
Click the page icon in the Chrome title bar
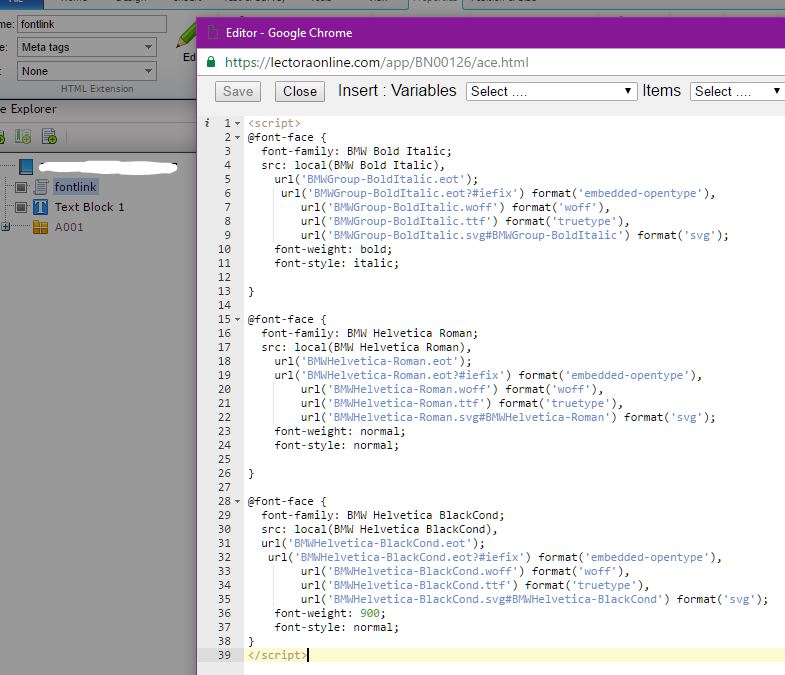tap(213, 33)
